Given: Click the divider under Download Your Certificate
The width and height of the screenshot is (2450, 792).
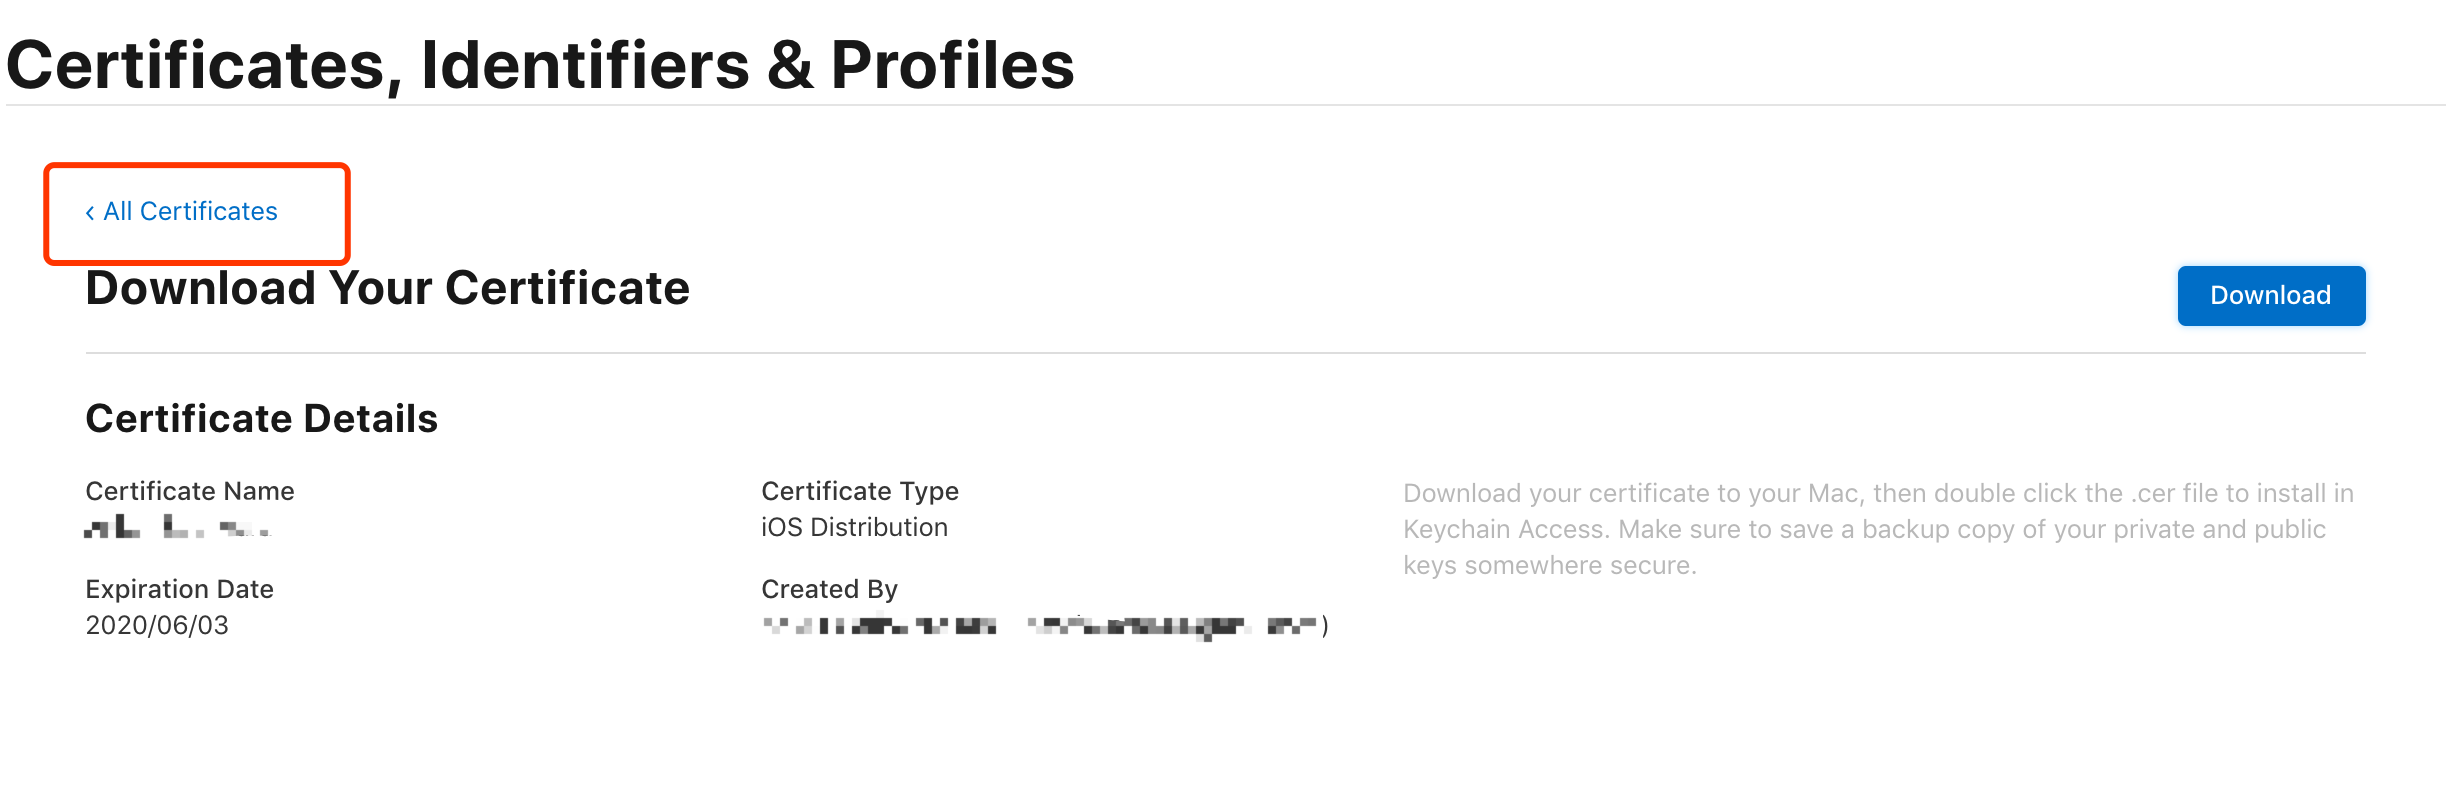Looking at the screenshot, I should click(1225, 353).
